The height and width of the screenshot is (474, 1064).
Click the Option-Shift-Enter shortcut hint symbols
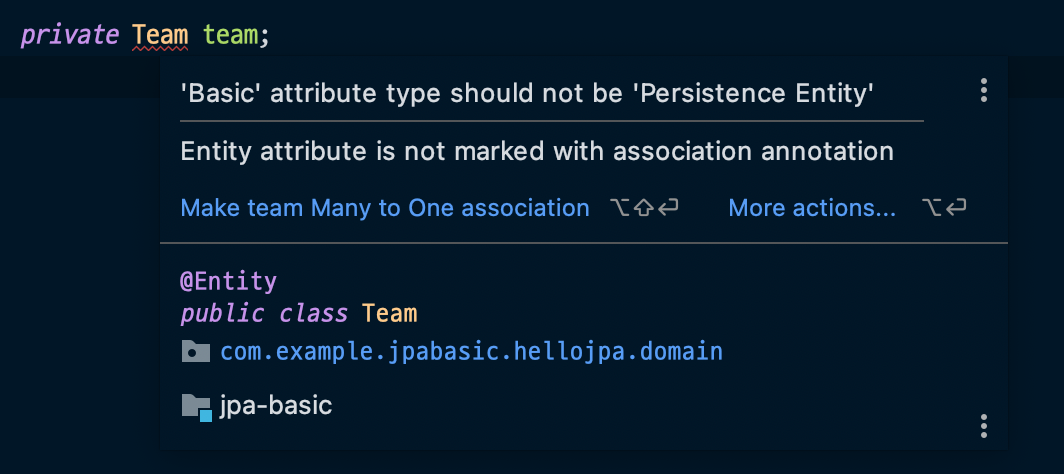coord(645,208)
